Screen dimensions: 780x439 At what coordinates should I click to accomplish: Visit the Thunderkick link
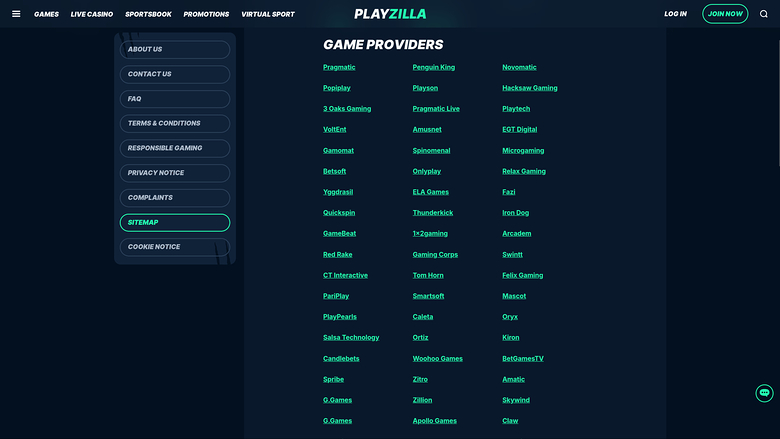(x=432, y=213)
